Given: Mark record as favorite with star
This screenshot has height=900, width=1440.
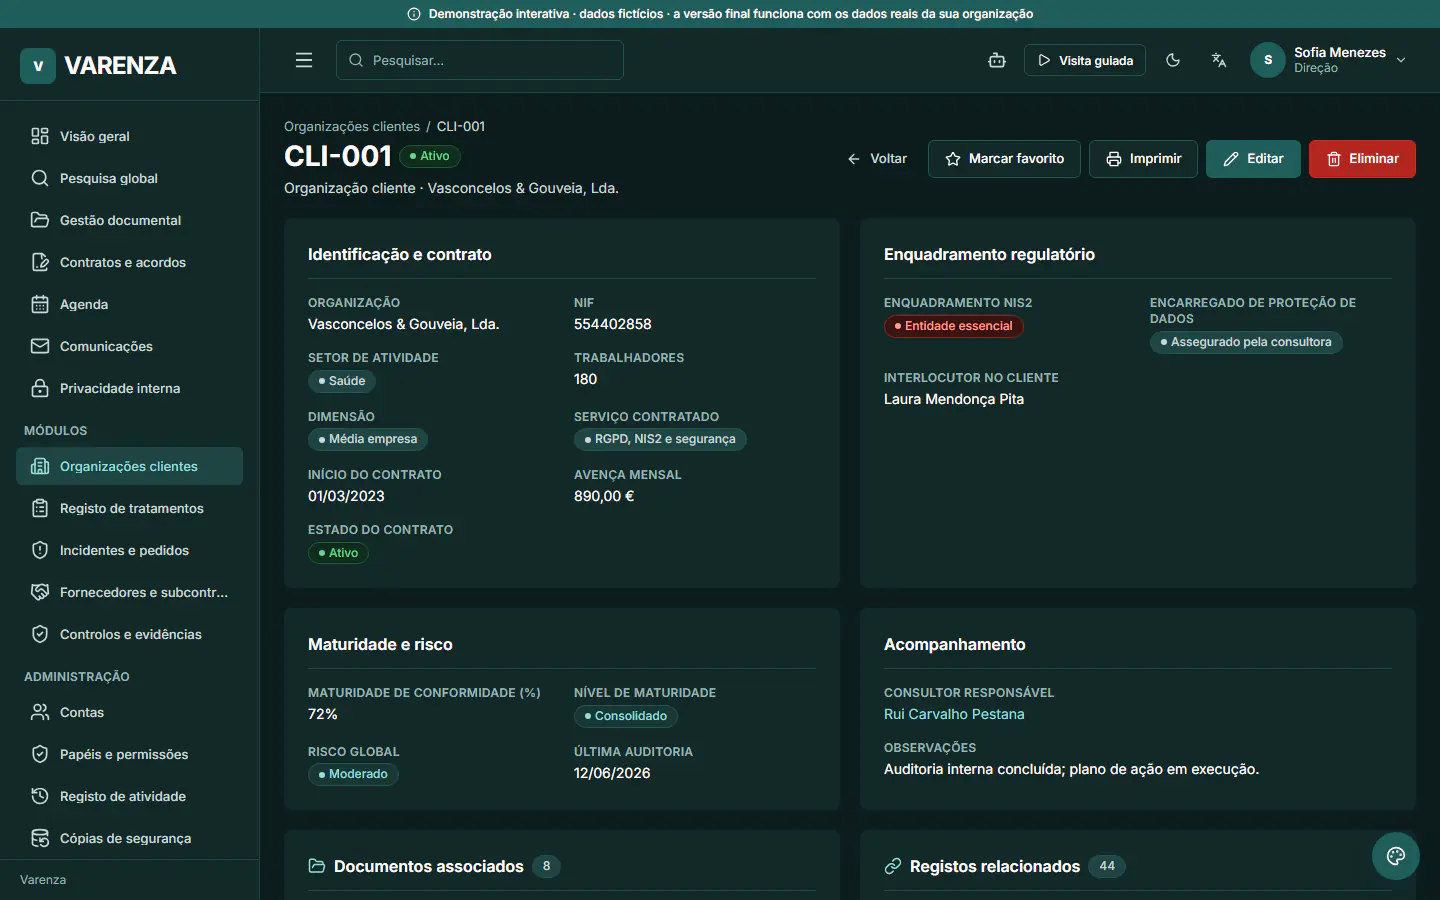Looking at the screenshot, I should [1004, 159].
